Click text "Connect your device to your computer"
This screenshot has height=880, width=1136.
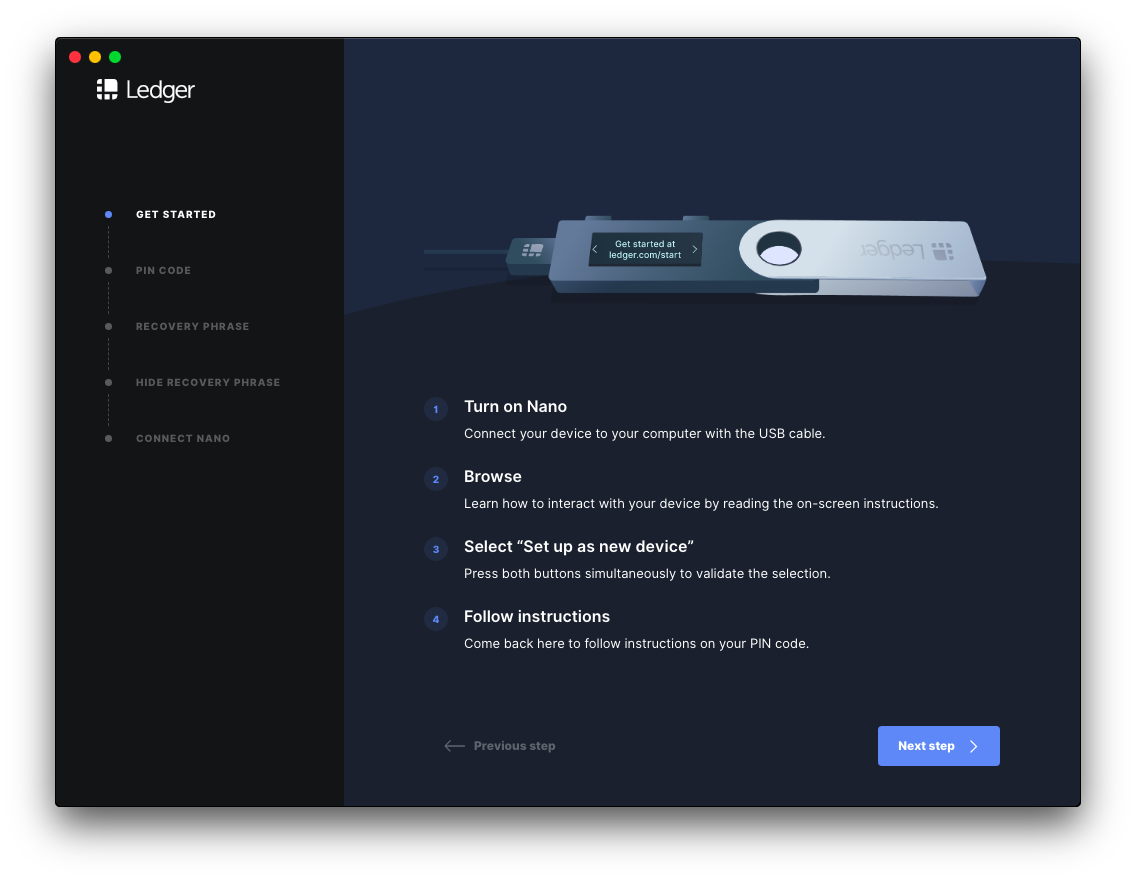(x=582, y=433)
